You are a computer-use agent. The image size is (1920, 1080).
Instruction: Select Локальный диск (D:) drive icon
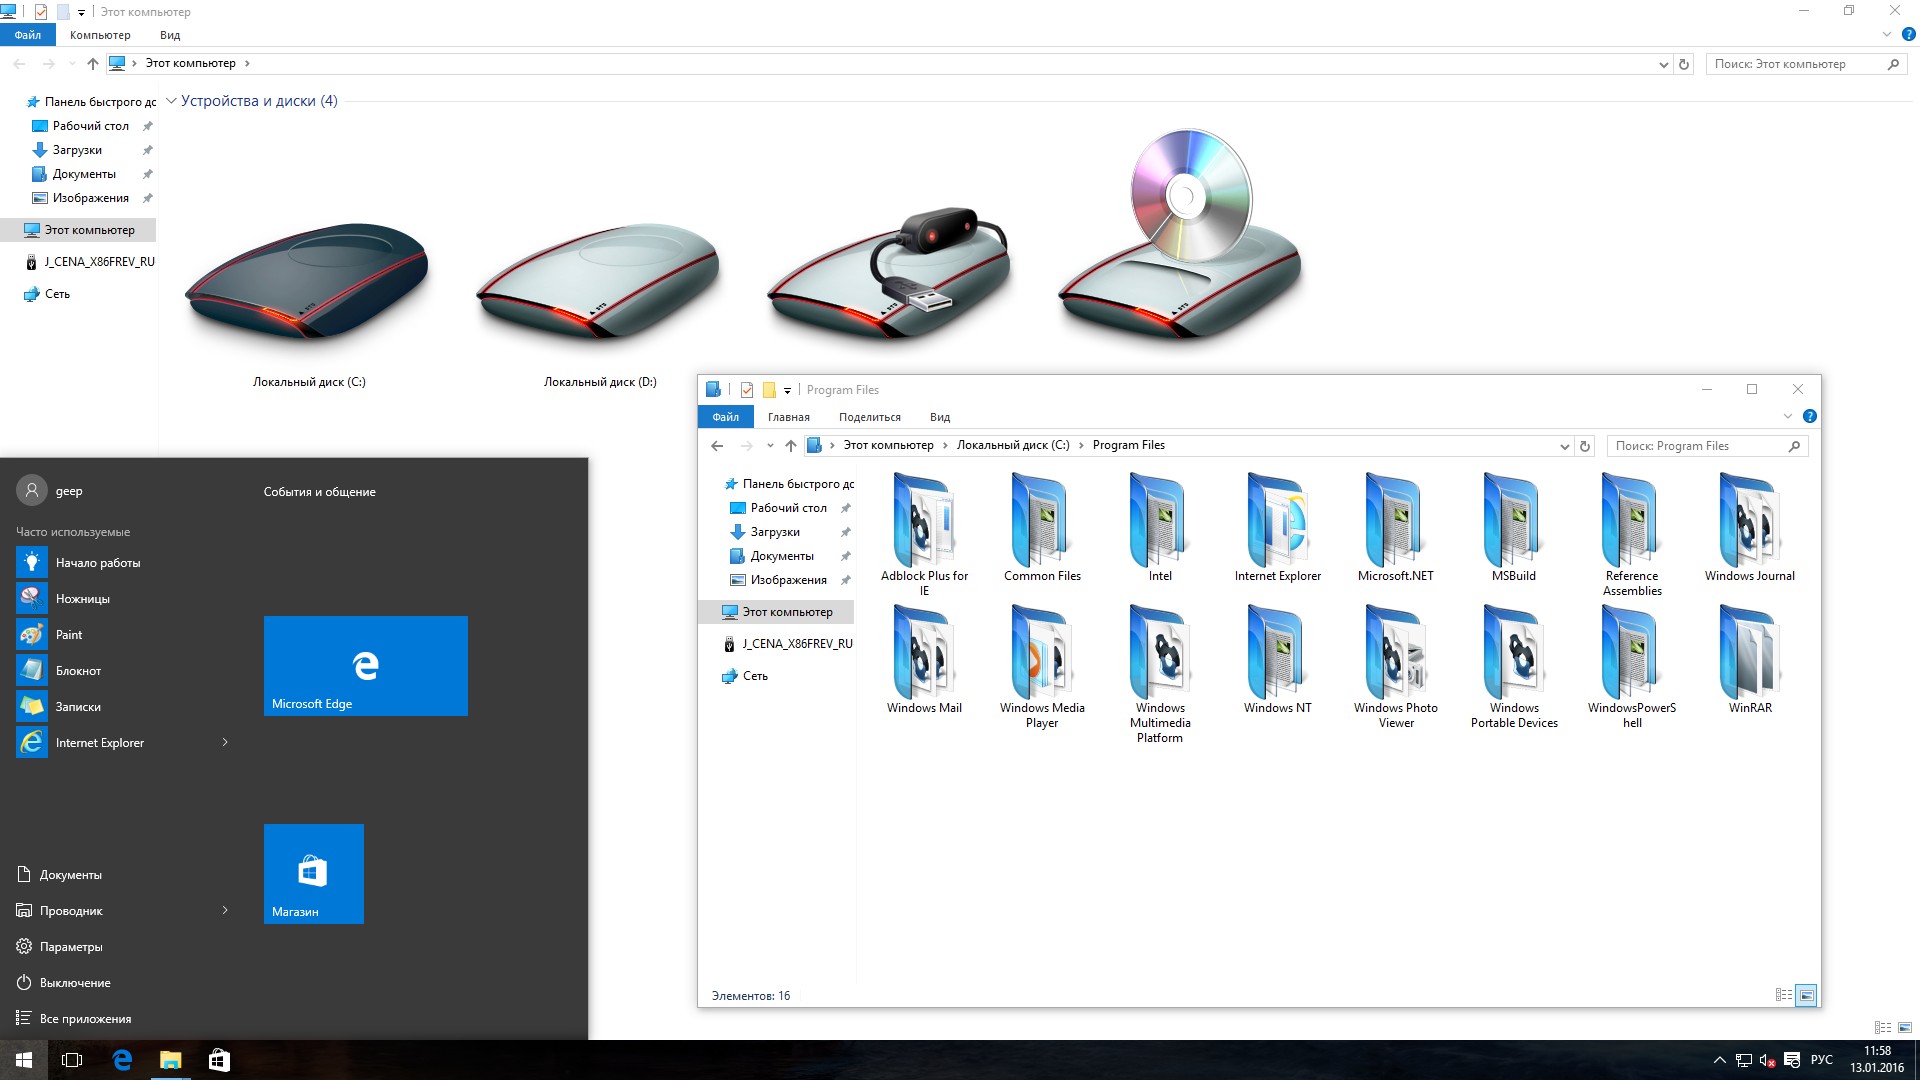599,285
